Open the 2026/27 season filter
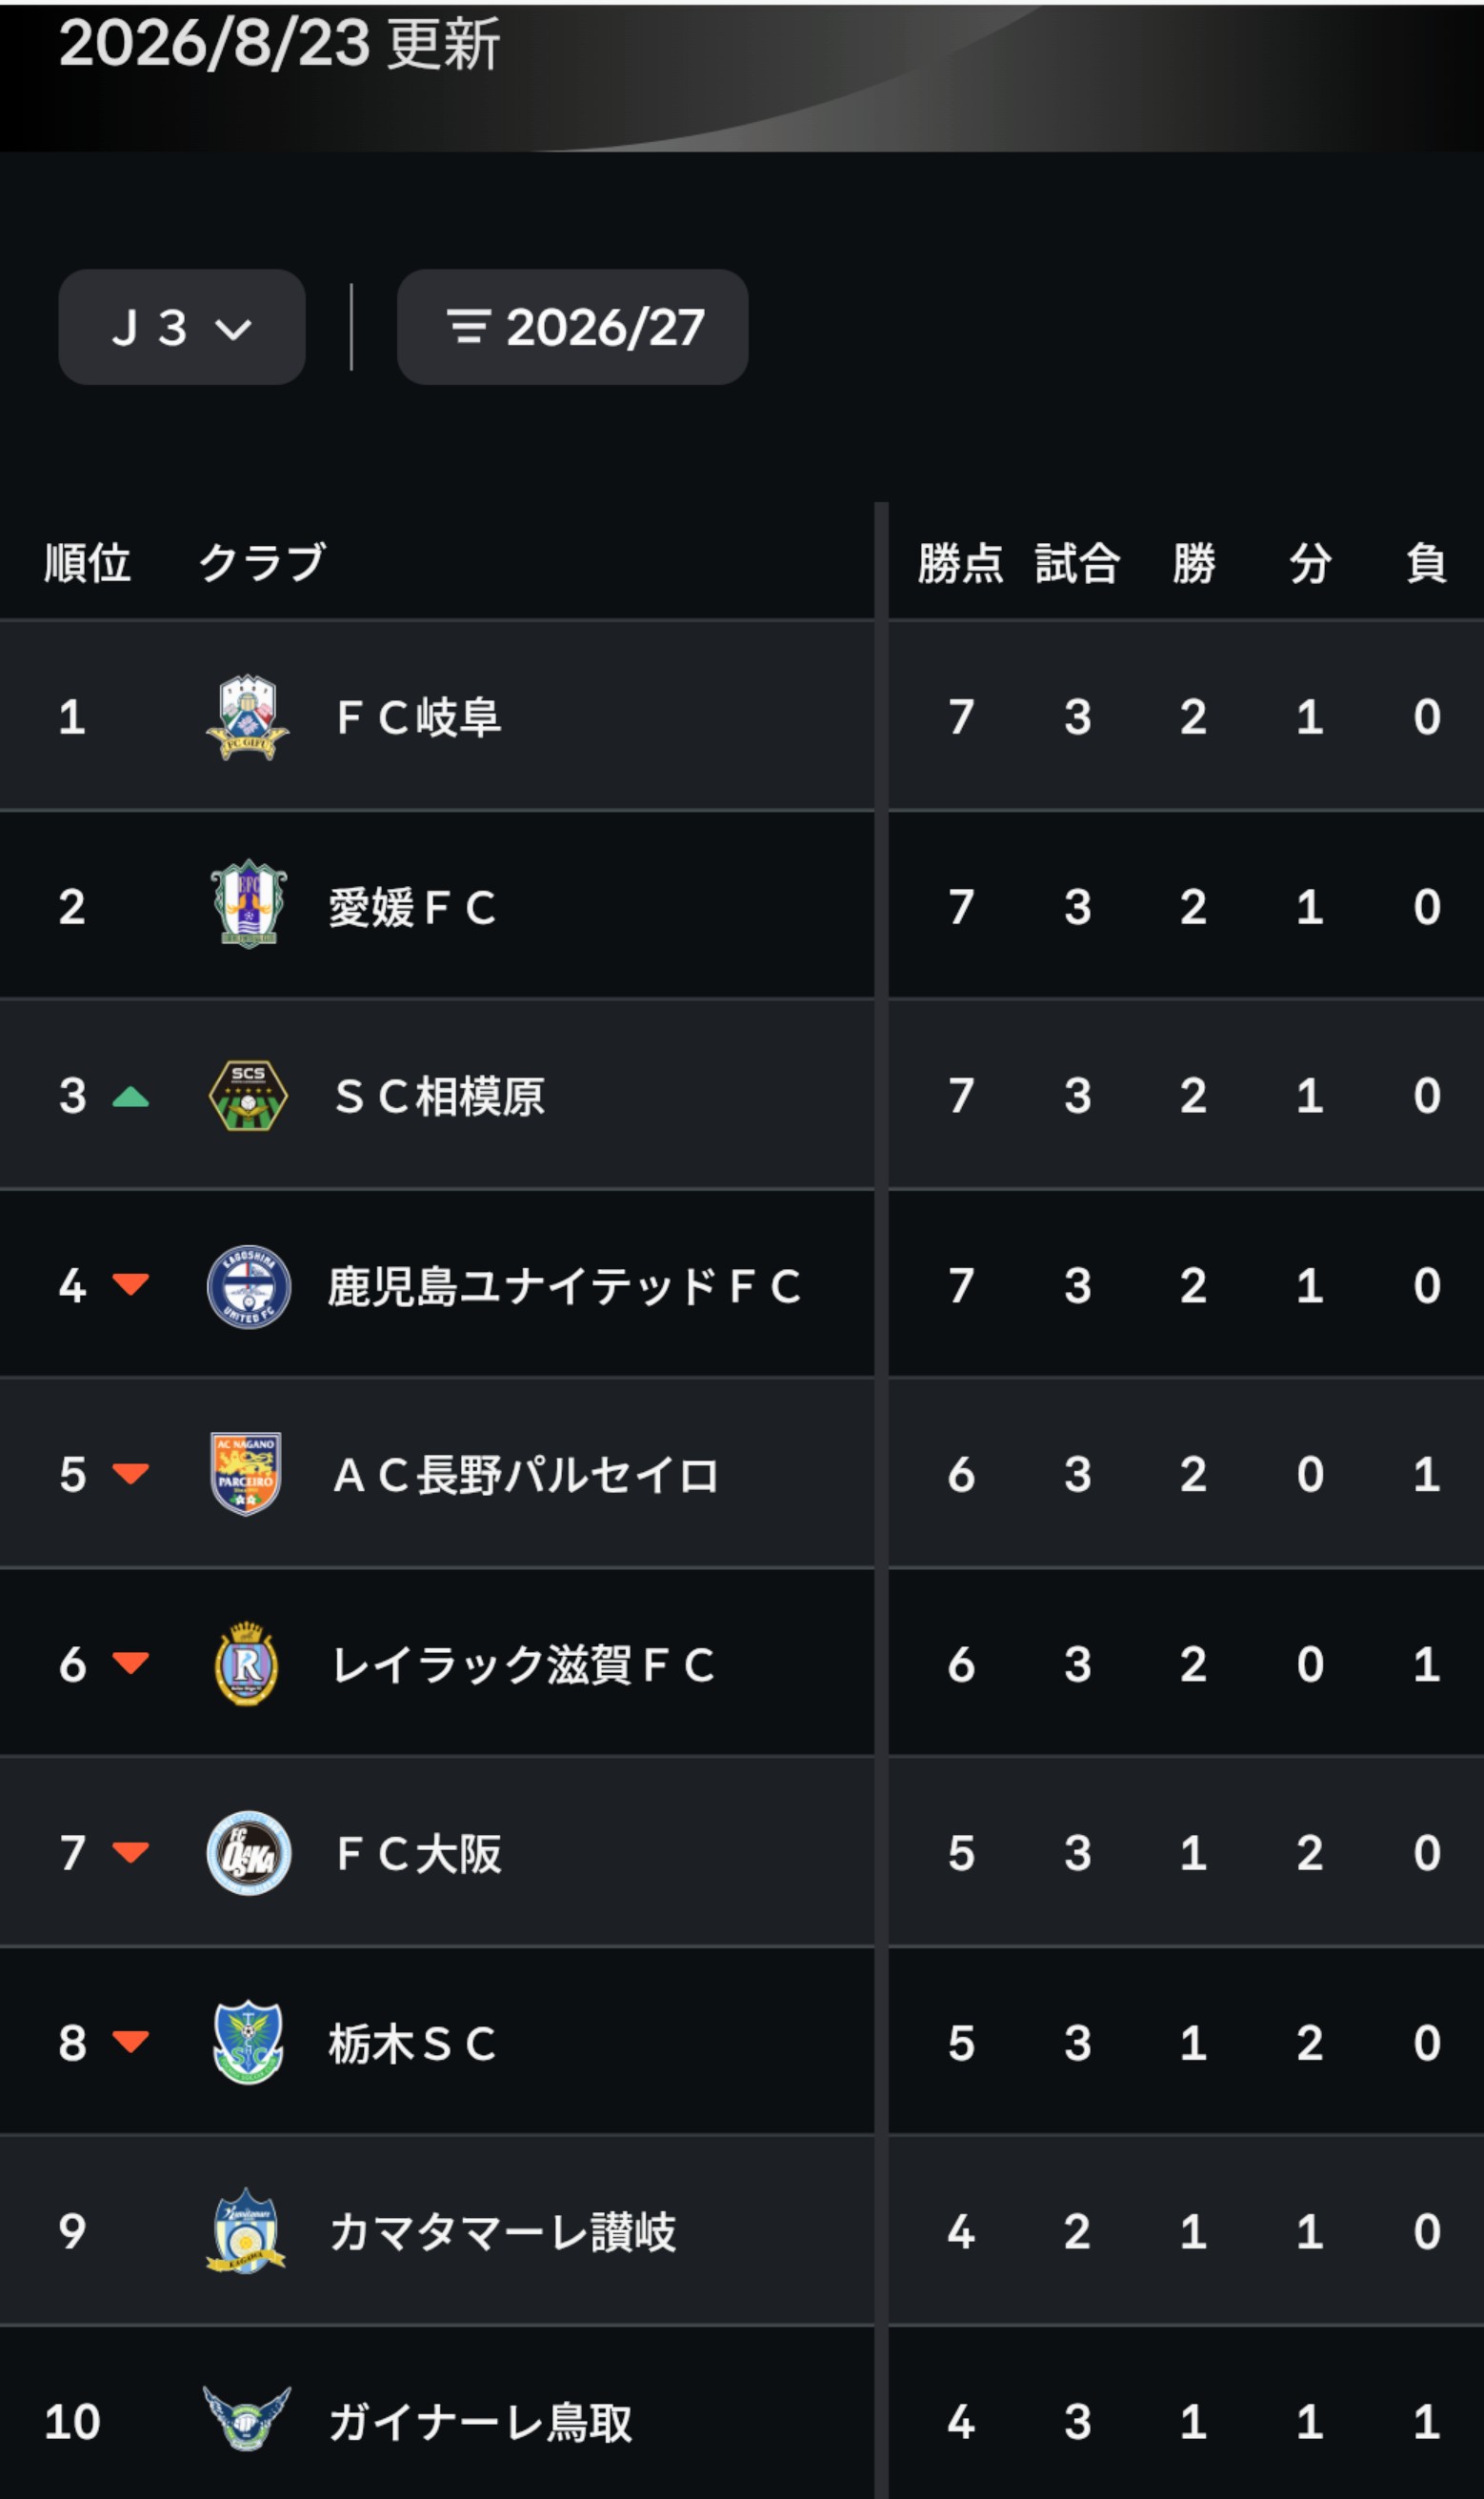This screenshot has height=2499, width=1484. 572,327
